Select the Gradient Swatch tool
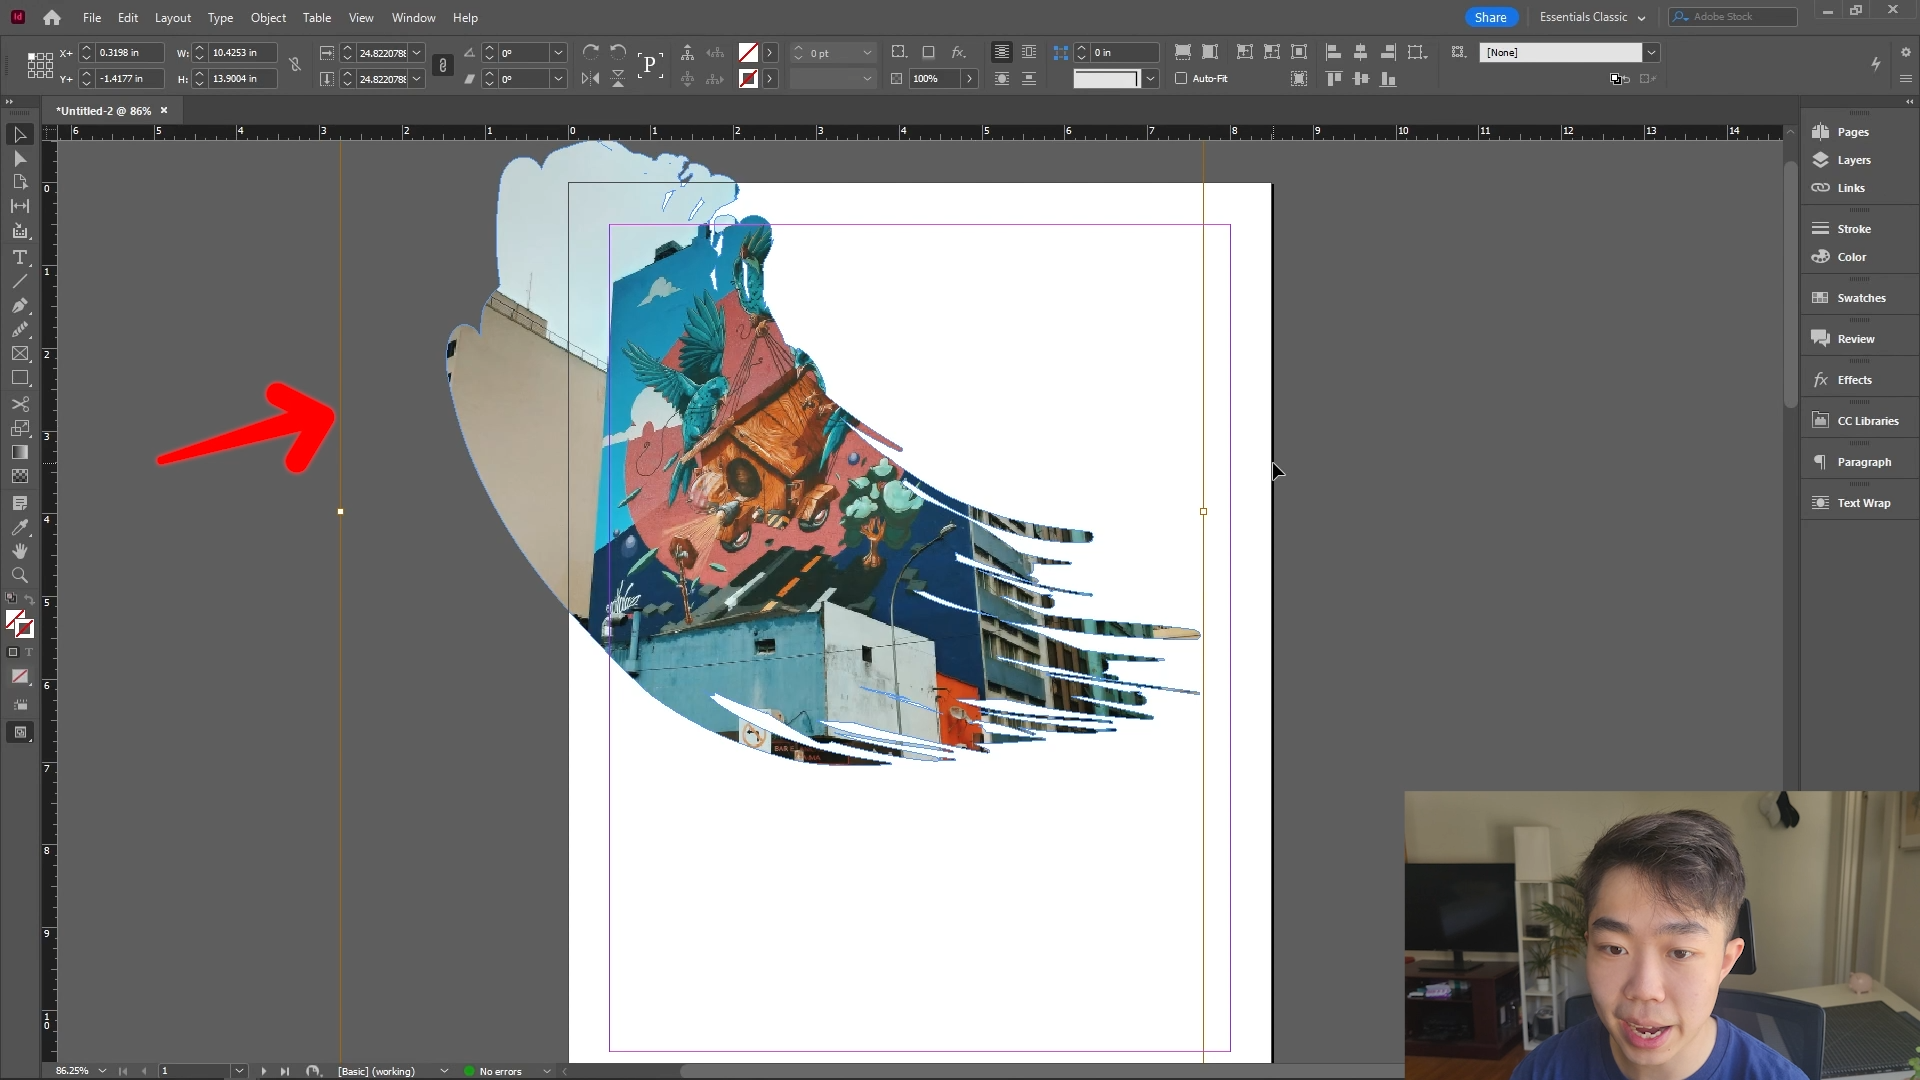The height and width of the screenshot is (1080, 1920). (20, 453)
